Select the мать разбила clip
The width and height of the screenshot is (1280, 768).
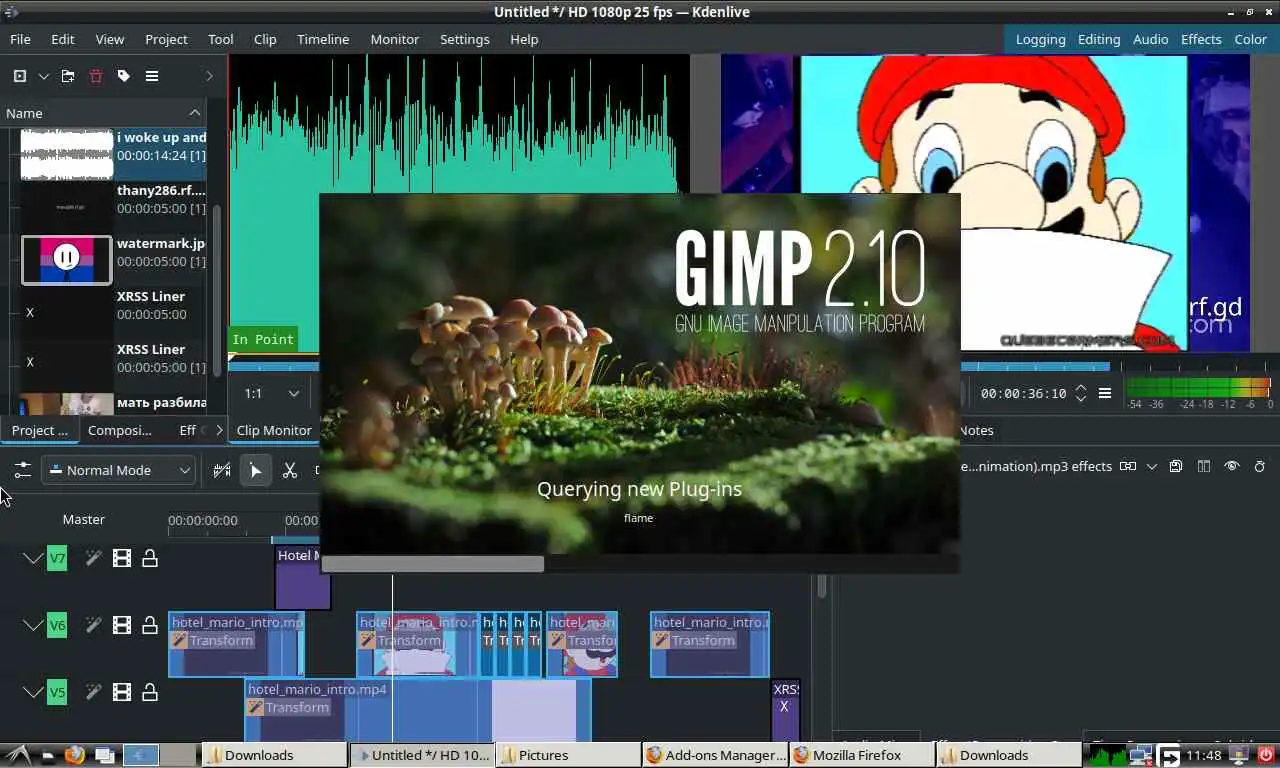click(113, 403)
